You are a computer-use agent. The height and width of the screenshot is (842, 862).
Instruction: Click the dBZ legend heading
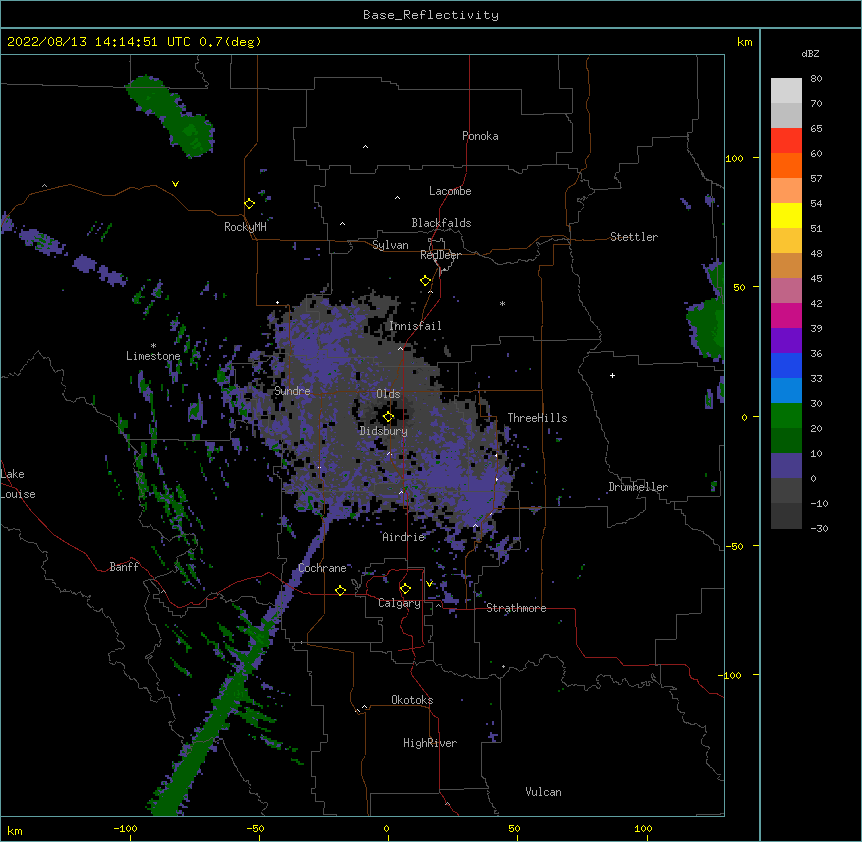(810, 54)
